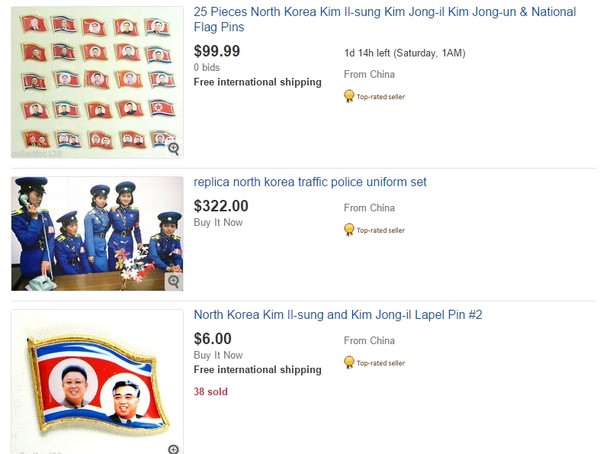Click the $322.00 price
Viewport: 600px width, 454px height.
point(221,206)
